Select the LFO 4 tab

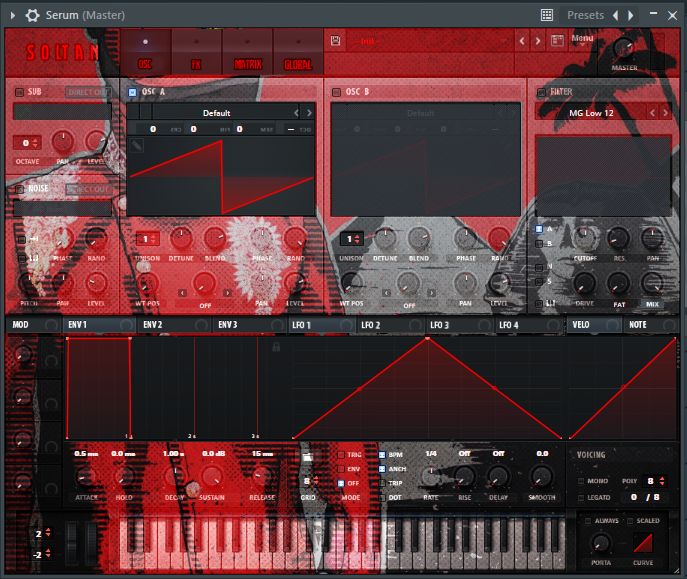coord(529,325)
